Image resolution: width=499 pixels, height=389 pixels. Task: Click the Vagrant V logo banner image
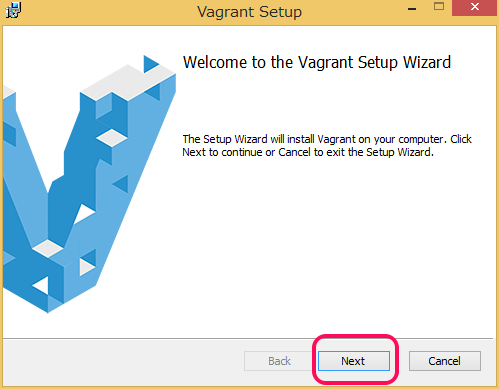pos(89,183)
